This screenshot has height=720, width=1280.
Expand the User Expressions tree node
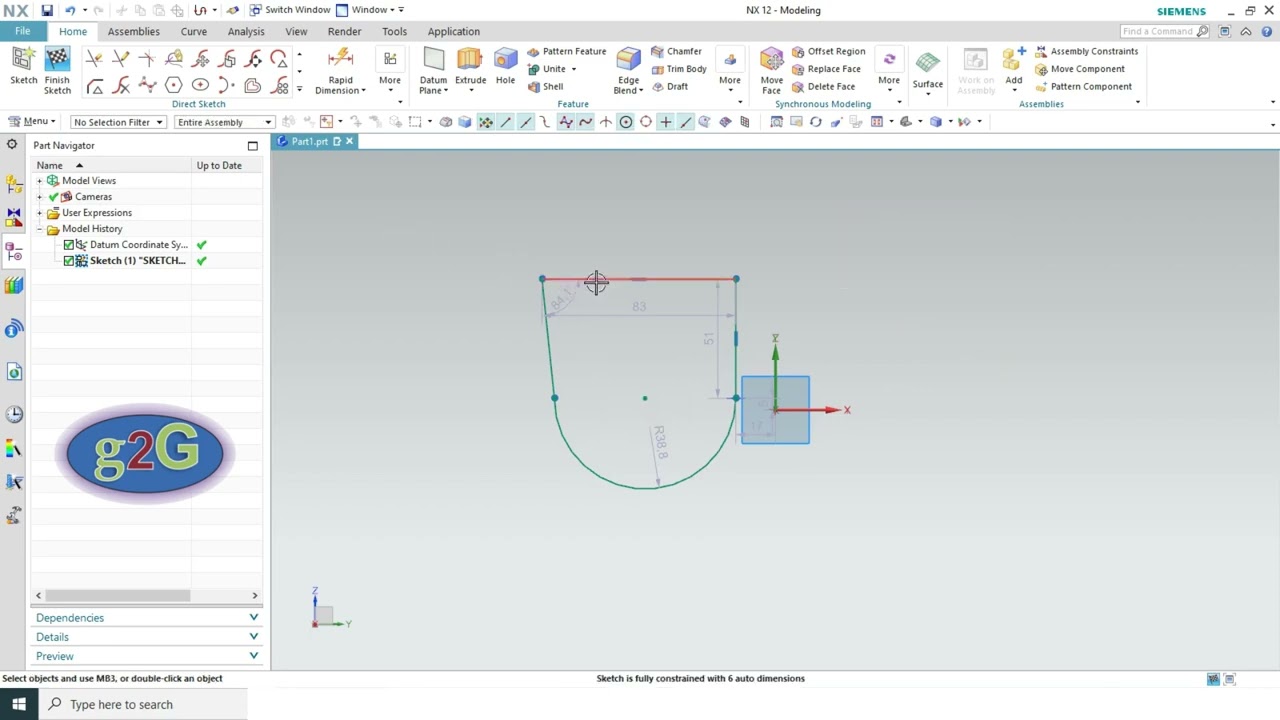click(x=40, y=213)
